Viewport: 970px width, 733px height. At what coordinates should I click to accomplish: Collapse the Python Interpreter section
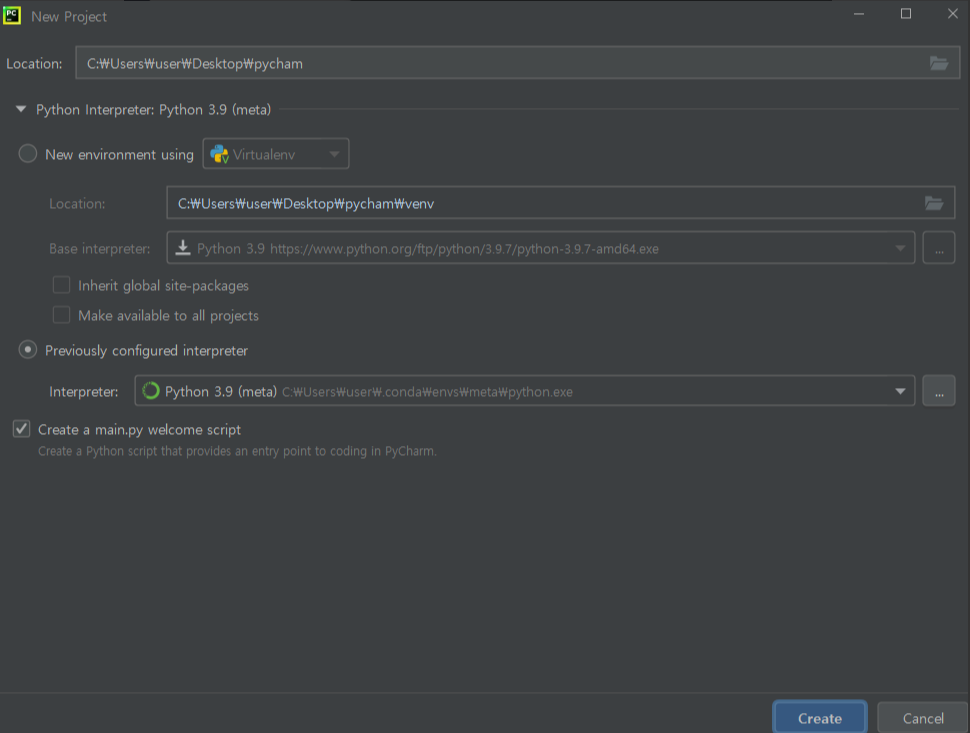pyautogui.click(x=21, y=109)
